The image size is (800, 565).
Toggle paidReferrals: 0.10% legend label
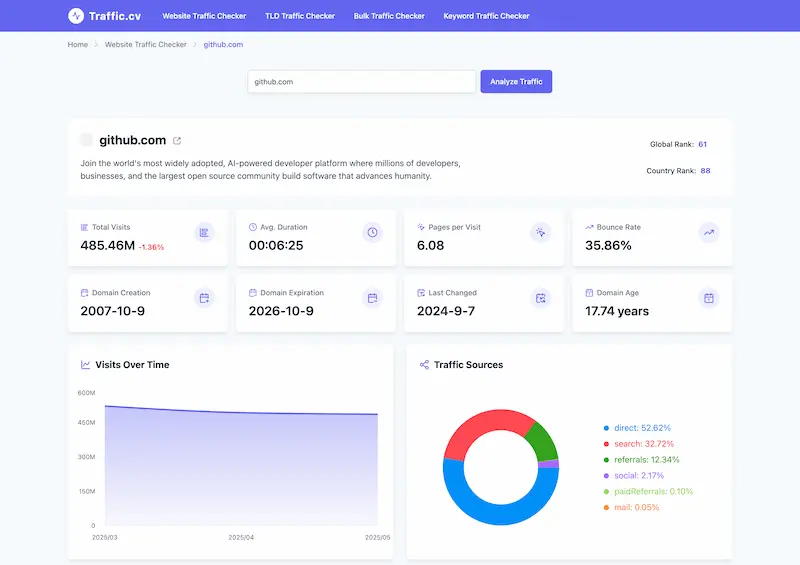pyautogui.click(x=654, y=492)
